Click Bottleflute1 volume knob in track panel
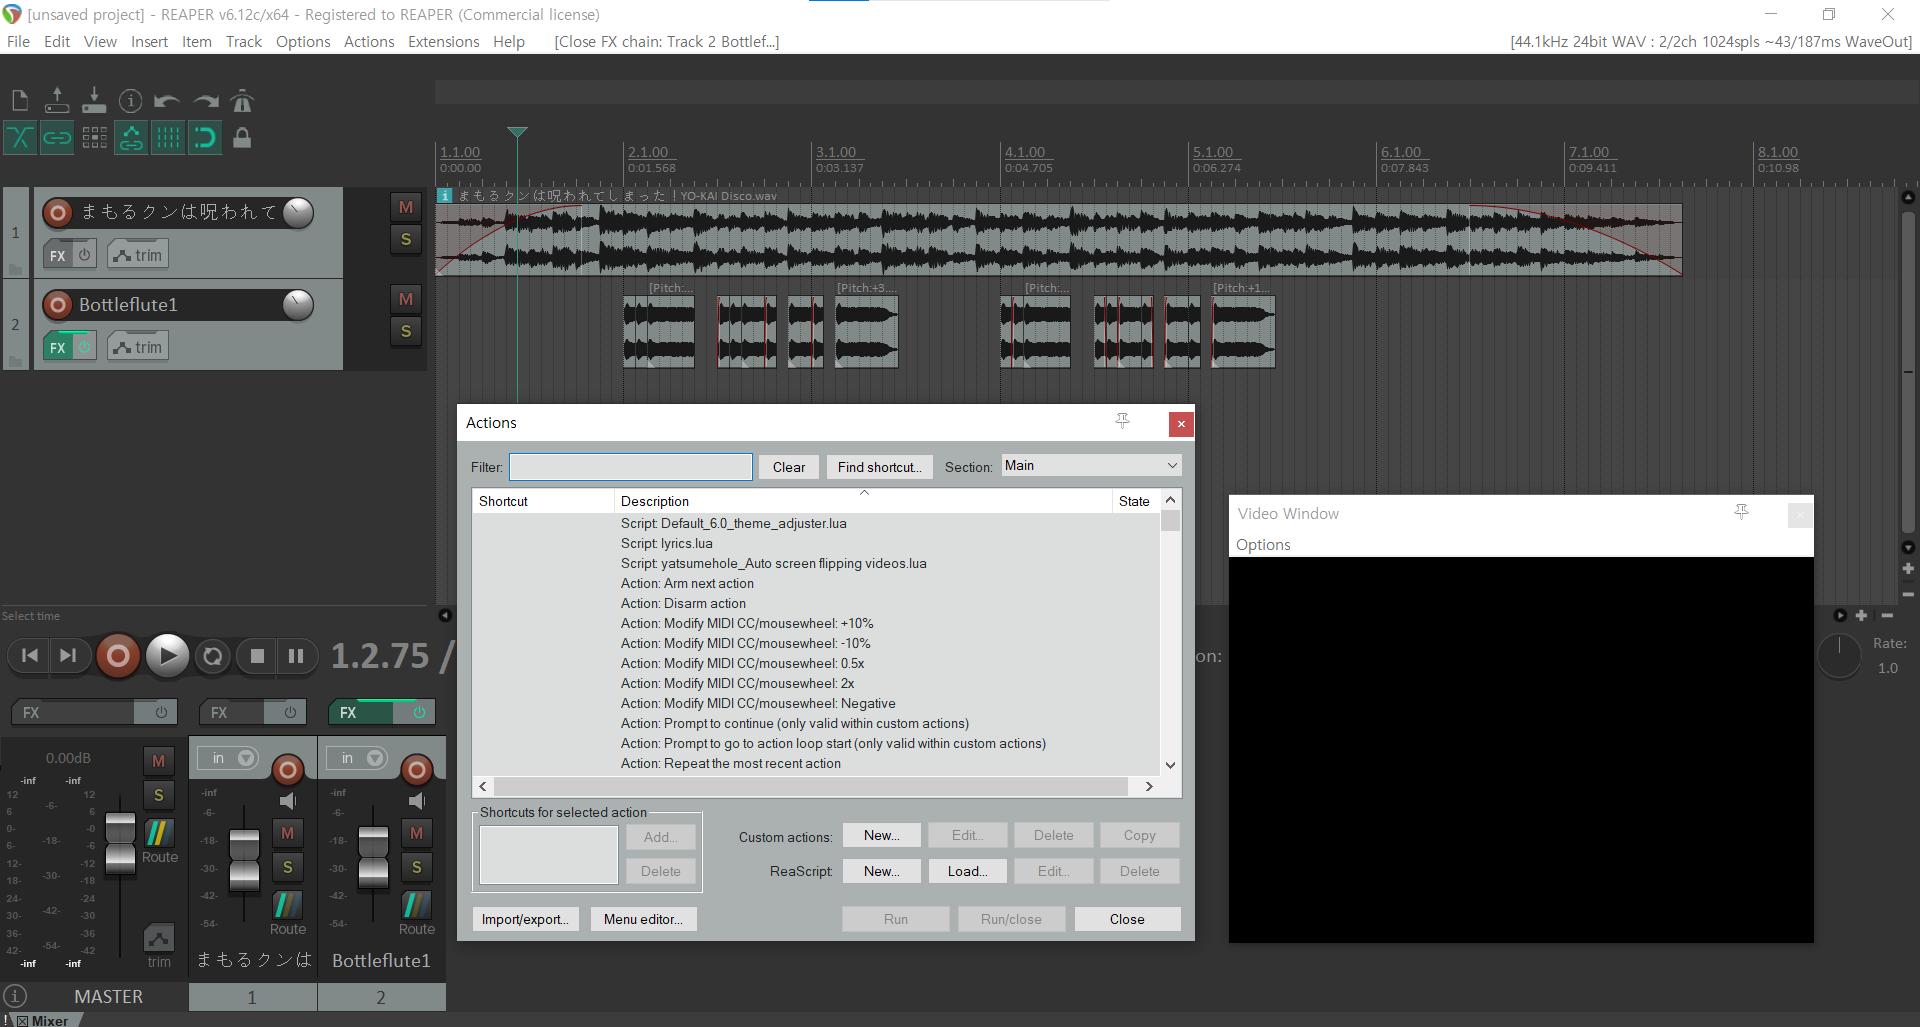 (298, 304)
